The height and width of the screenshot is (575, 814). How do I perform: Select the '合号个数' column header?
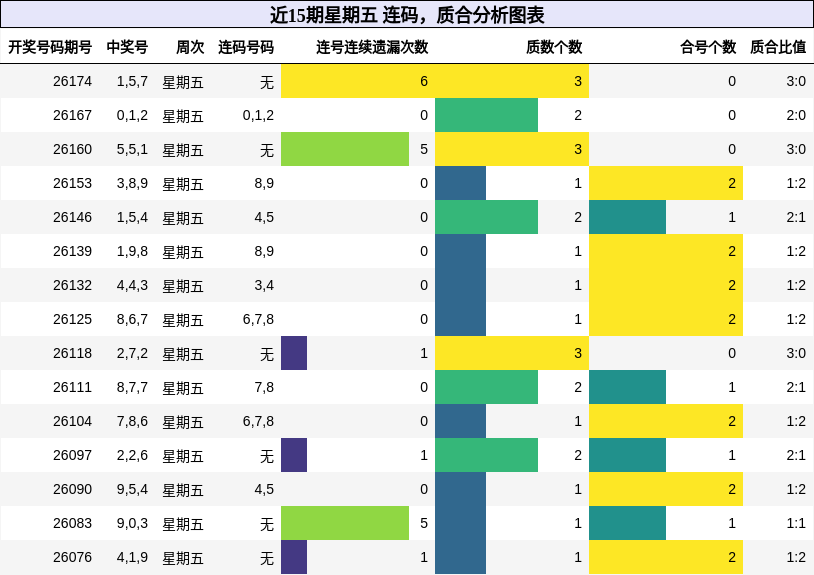click(708, 47)
